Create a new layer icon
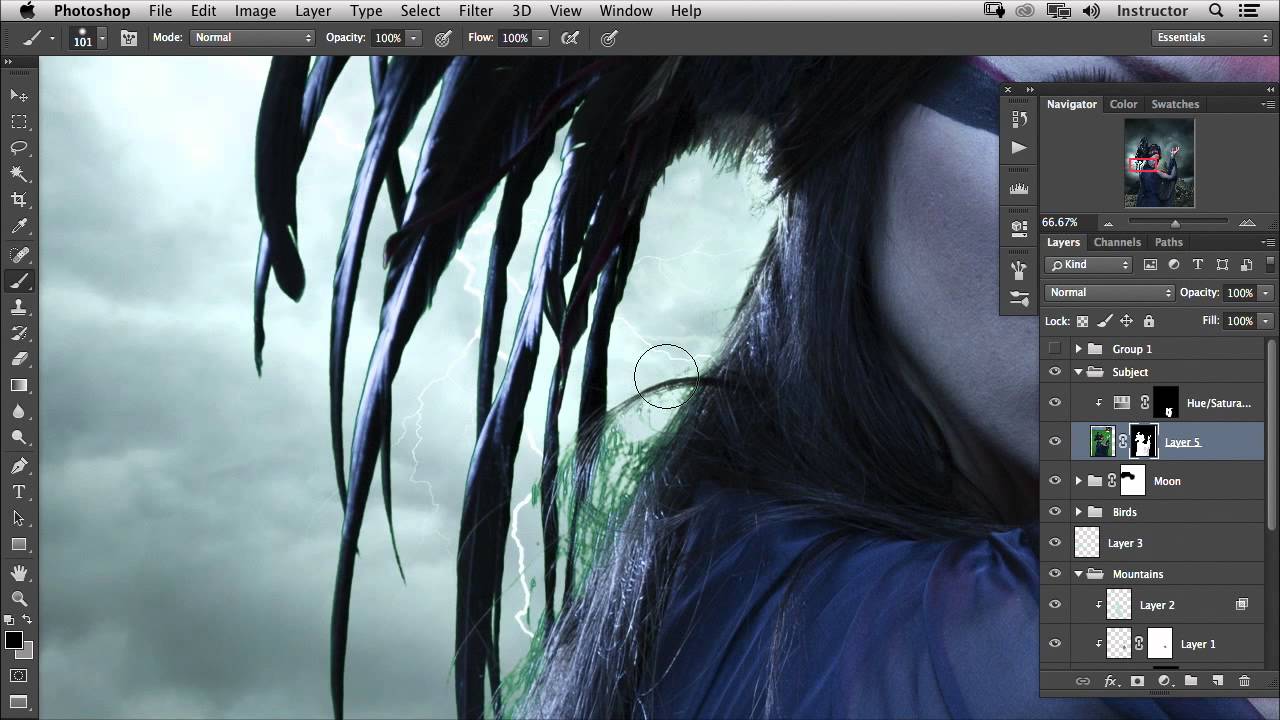The height and width of the screenshot is (720, 1280). 1218,681
